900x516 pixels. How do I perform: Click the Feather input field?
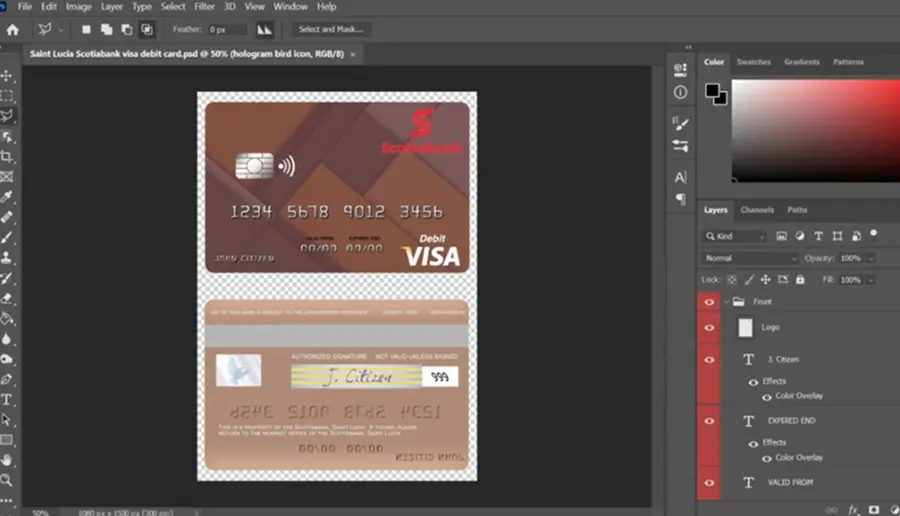click(227, 29)
